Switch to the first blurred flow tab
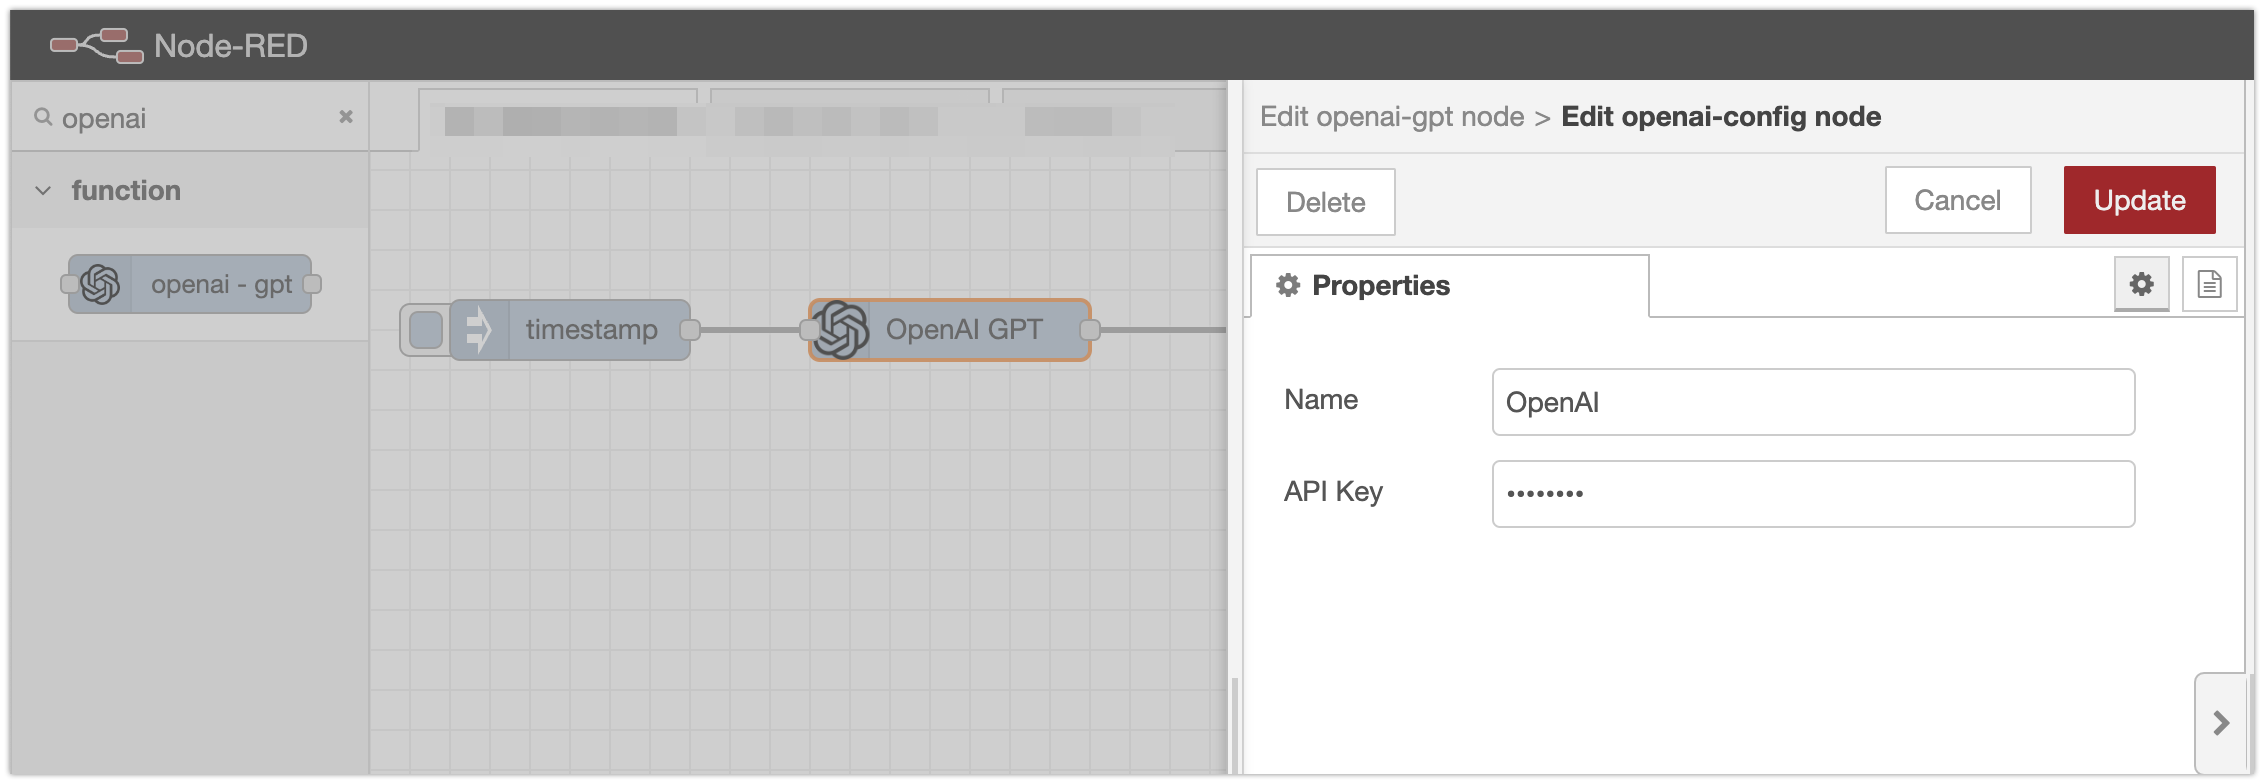2264x784 pixels. pyautogui.click(x=558, y=121)
